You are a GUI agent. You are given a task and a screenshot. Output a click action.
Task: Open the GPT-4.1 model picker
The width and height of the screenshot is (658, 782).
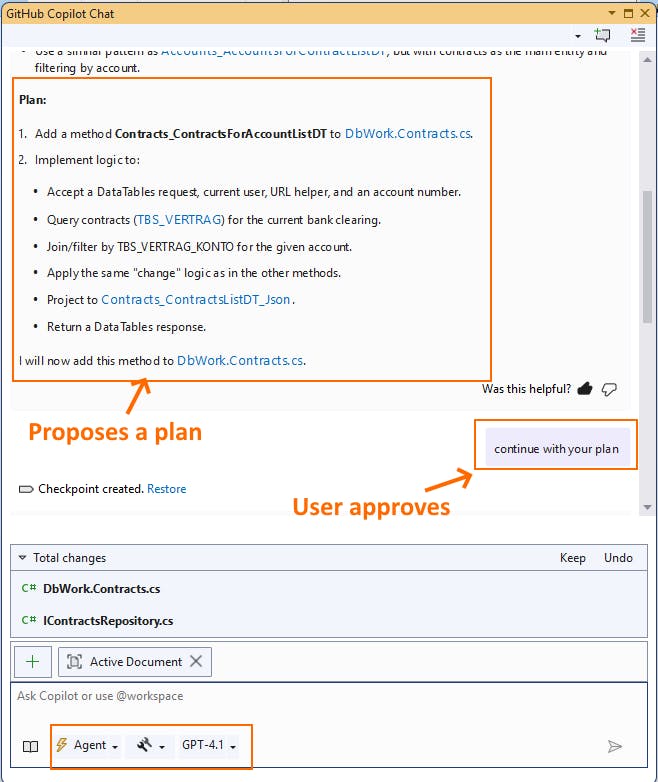click(x=209, y=746)
